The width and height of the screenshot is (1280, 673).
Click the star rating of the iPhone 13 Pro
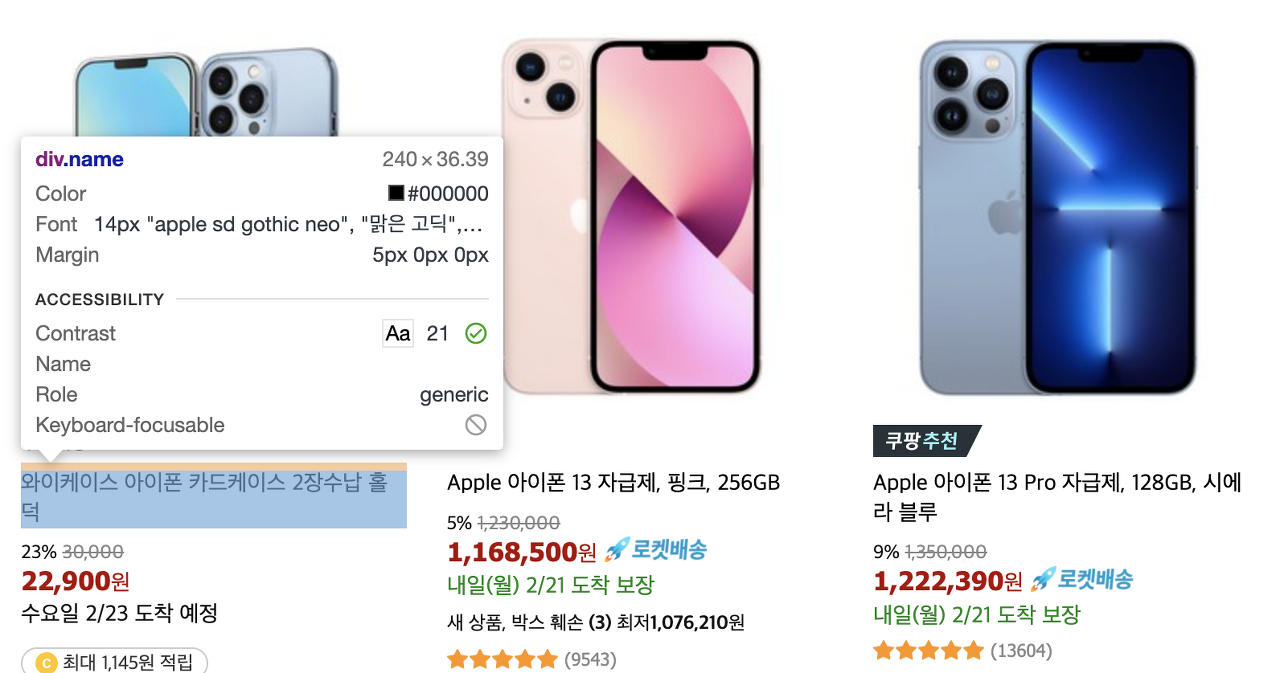click(x=929, y=651)
